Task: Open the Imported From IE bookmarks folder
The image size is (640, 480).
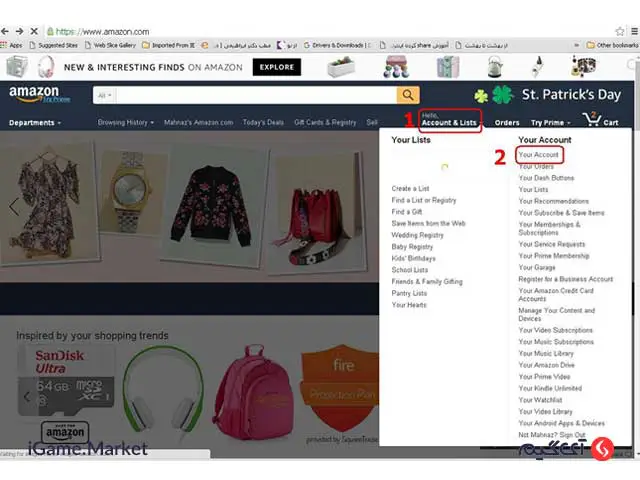Action: click(169, 45)
